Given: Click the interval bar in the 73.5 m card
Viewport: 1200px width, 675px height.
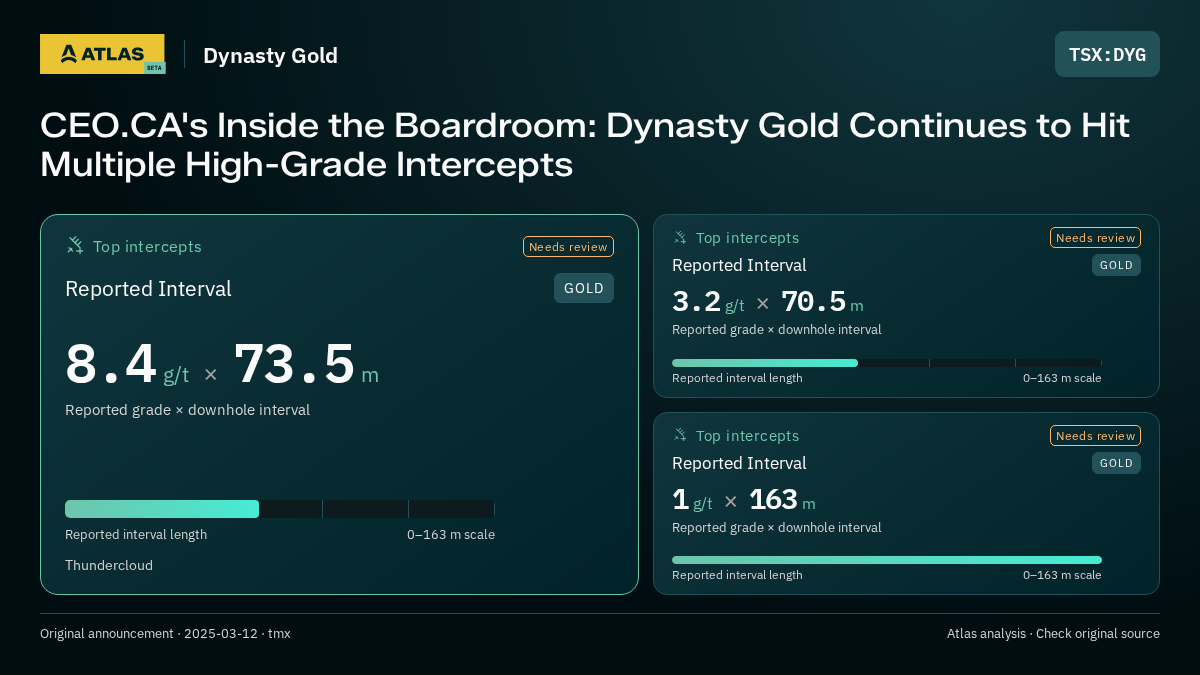Looking at the screenshot, I should [280, 509].
